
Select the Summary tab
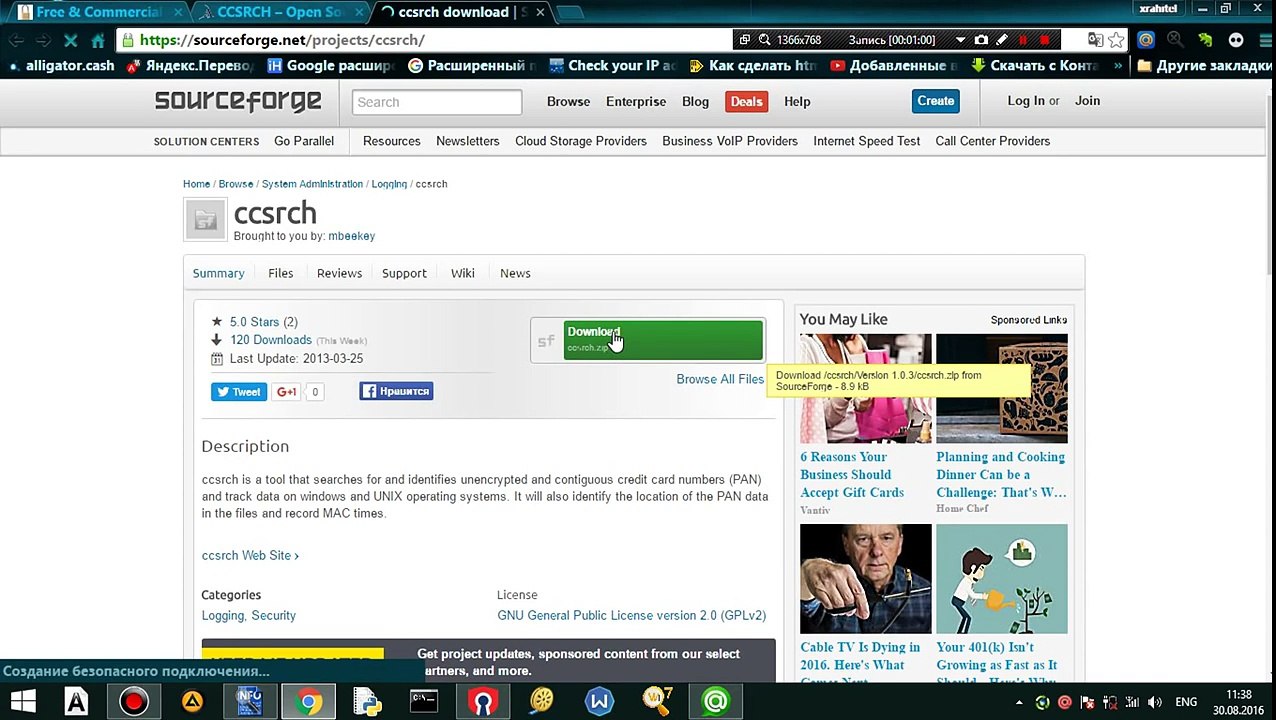pyautogui.click(x=218, y=273)
